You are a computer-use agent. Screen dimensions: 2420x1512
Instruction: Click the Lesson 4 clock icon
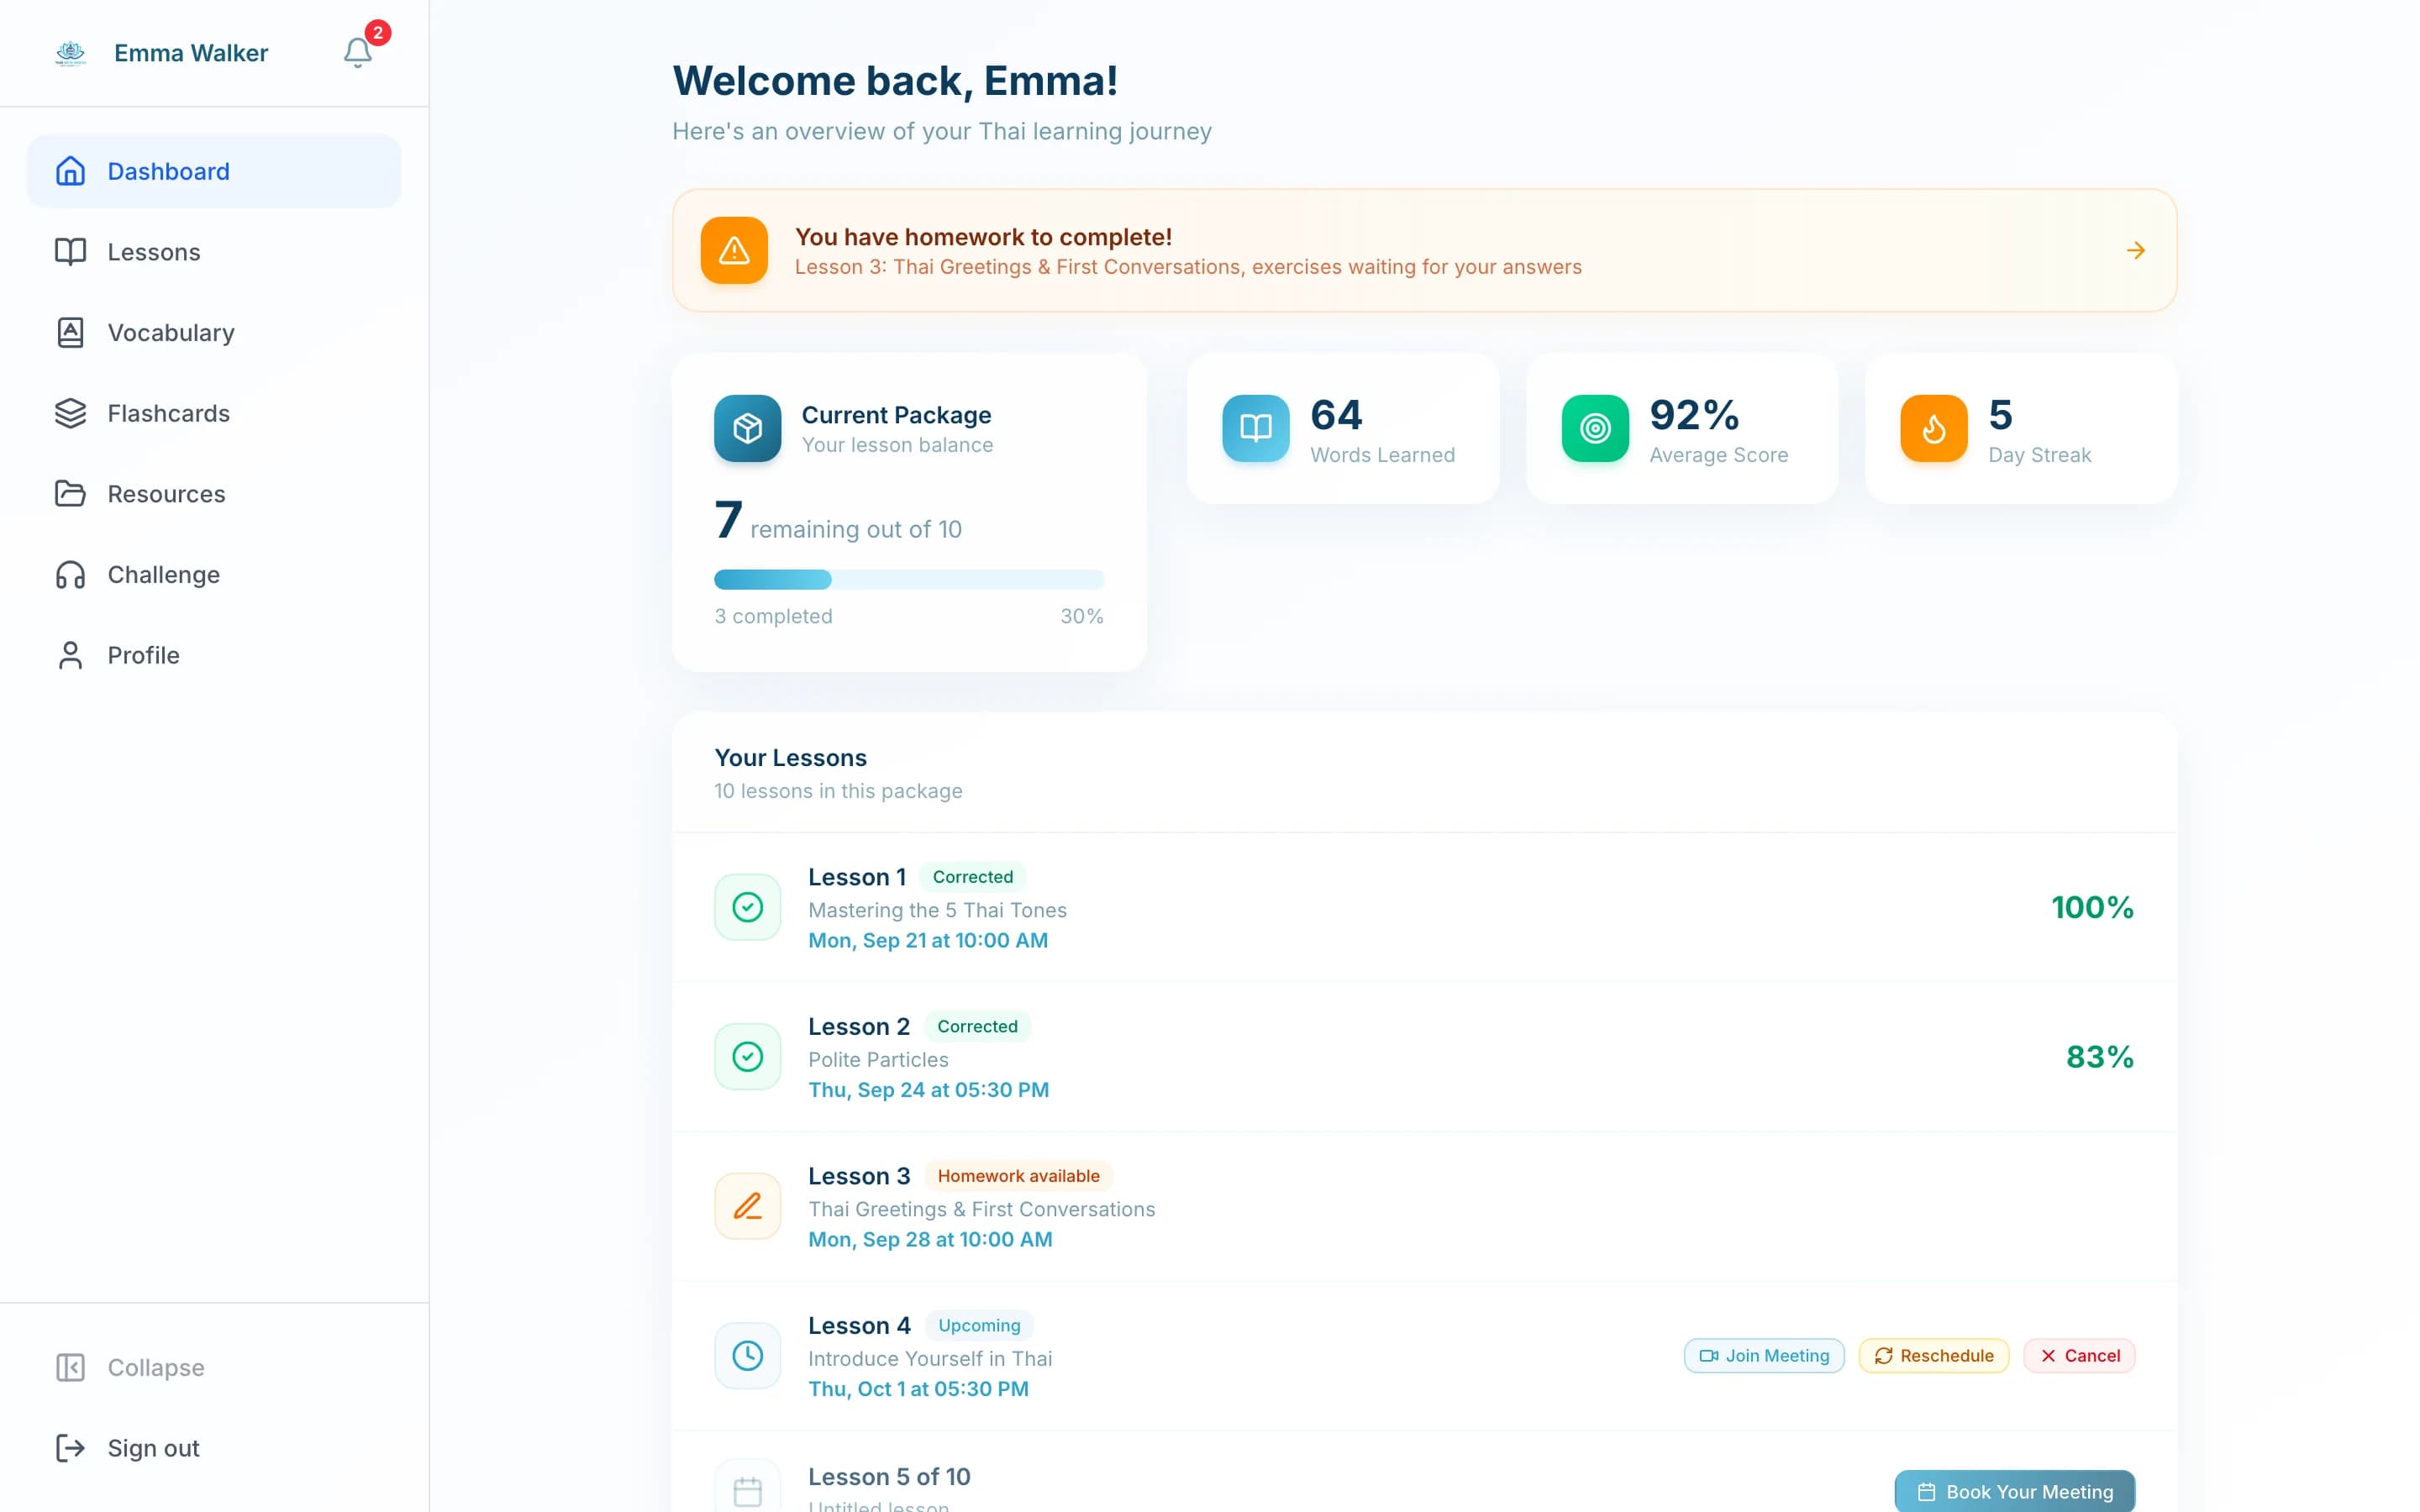tap(747, 1356)
